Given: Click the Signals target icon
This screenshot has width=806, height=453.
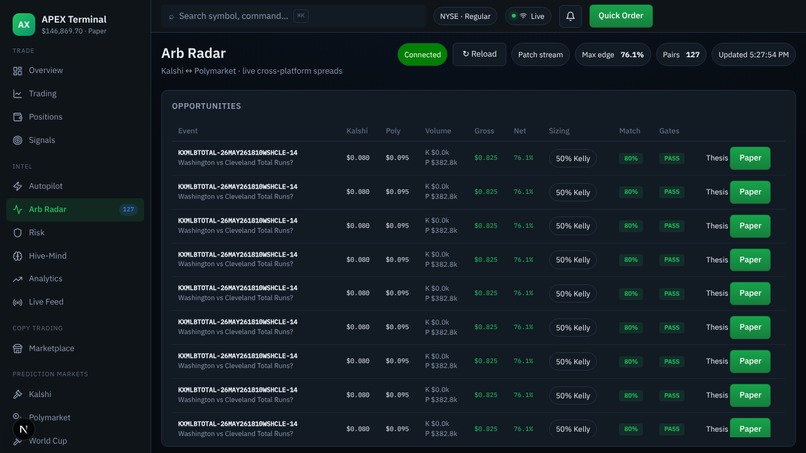Looking at the screenshot, I should (x=17, y=140).
